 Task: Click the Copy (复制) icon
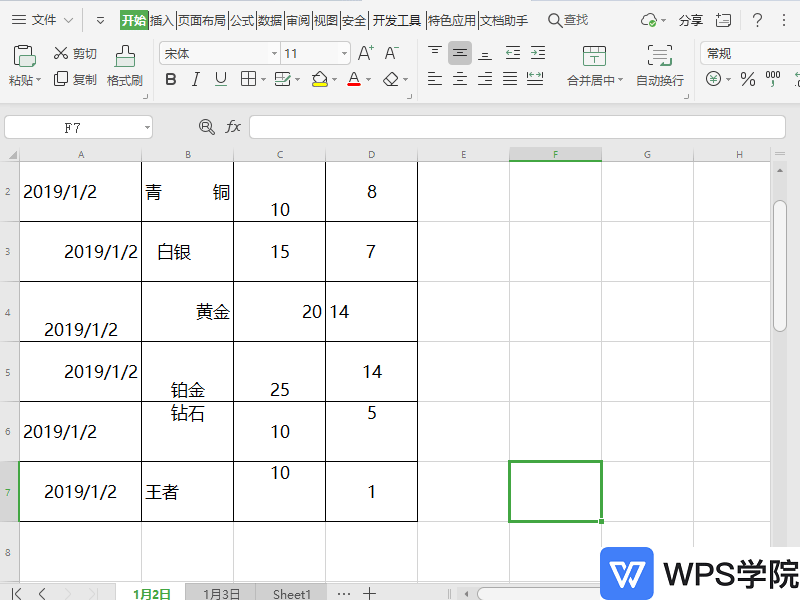click(x=61, y=80)
